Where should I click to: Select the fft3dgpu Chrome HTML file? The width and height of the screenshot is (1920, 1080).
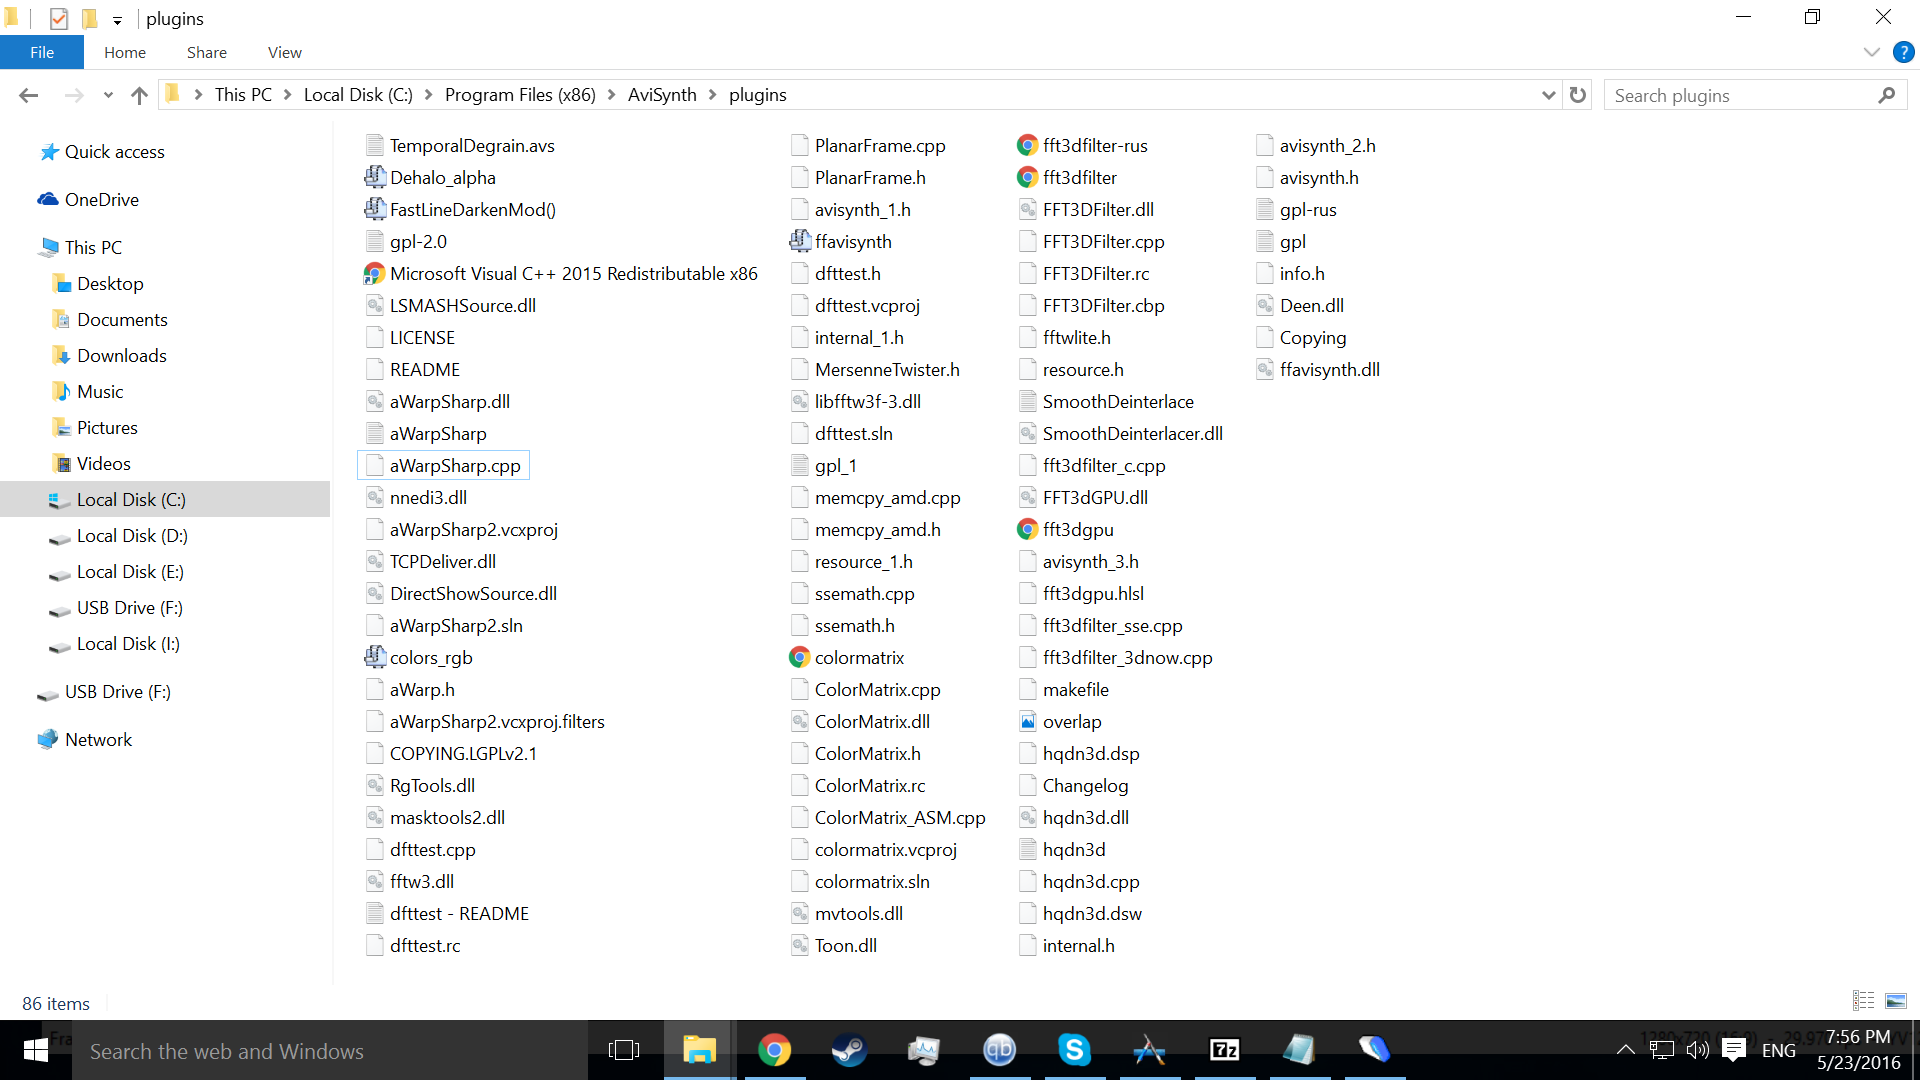click(x=1065, y=529)
